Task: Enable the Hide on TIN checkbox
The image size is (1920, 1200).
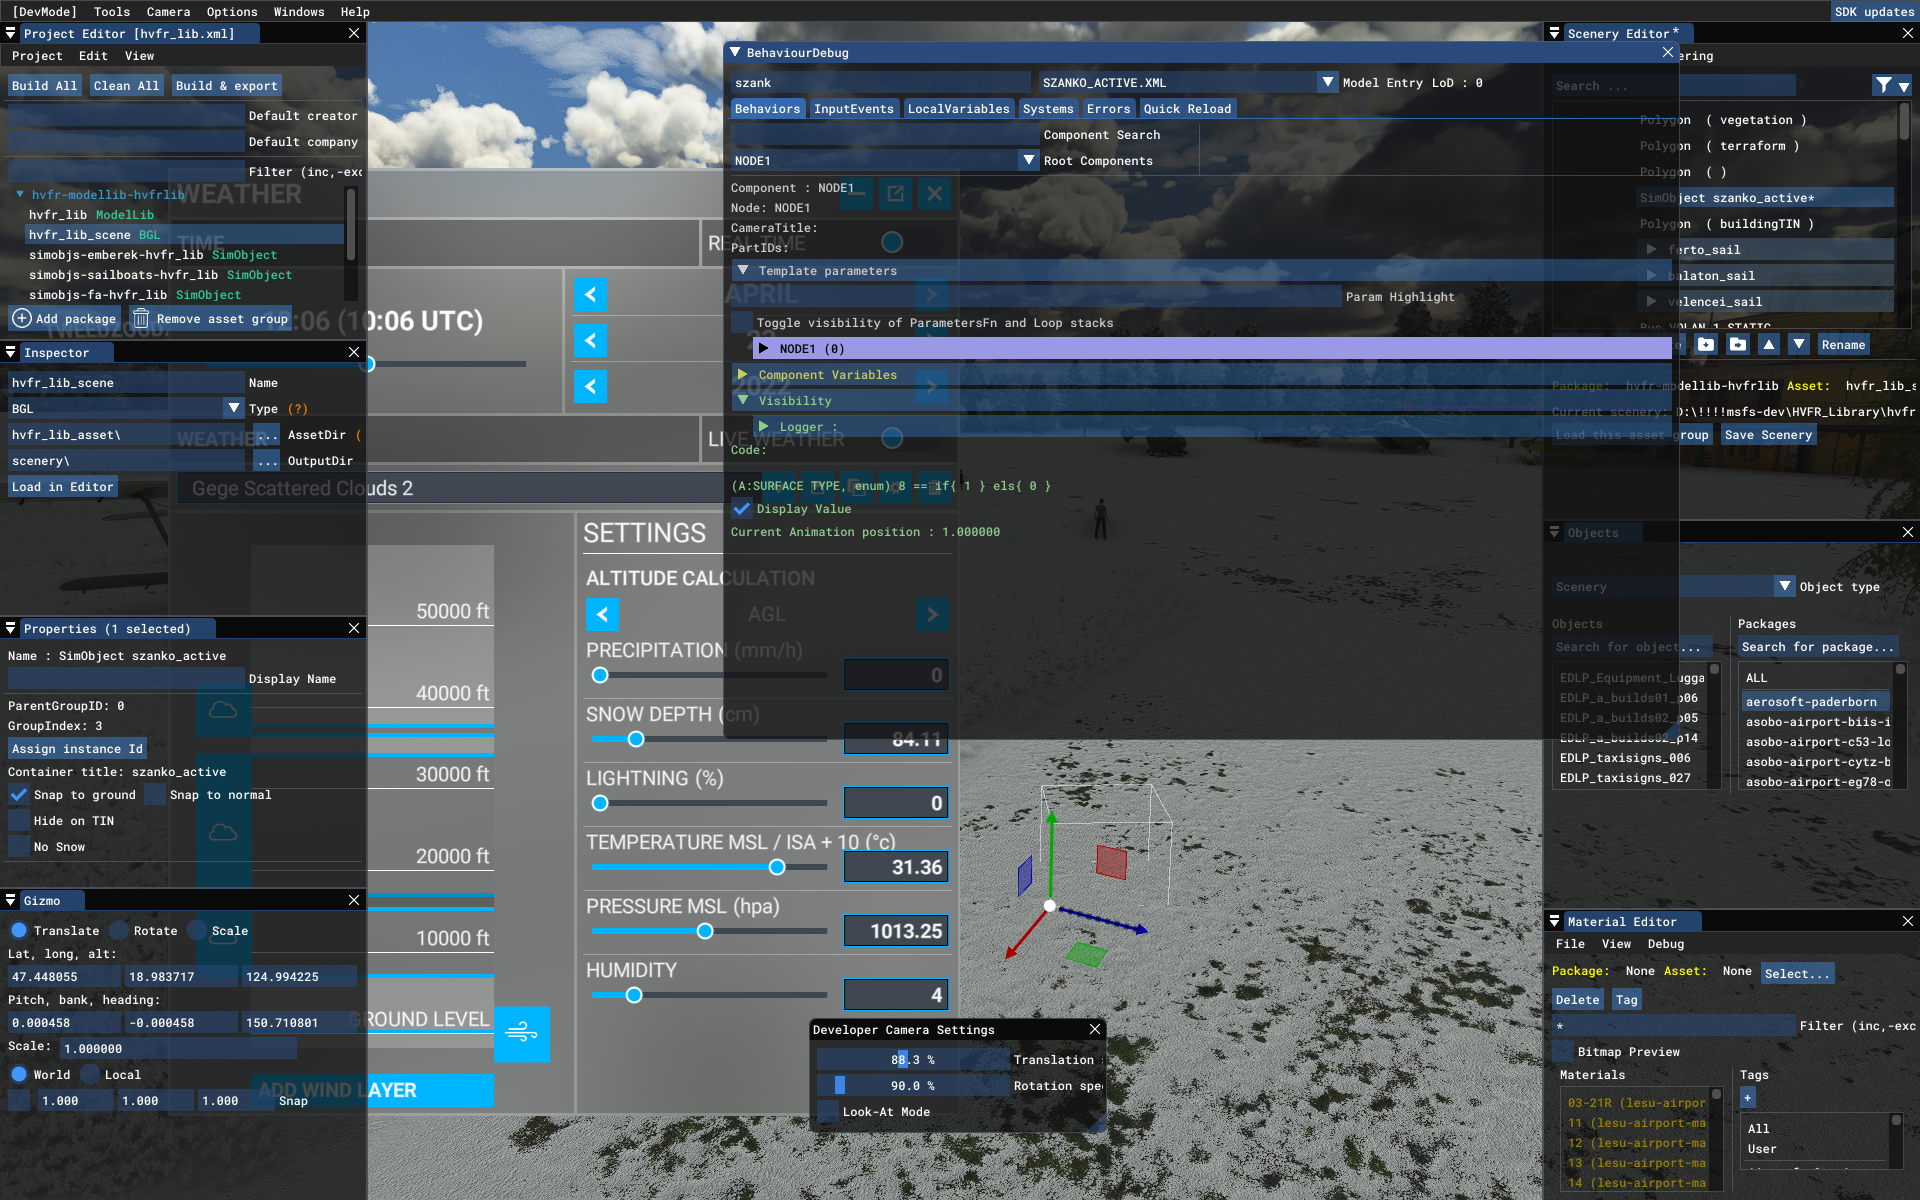Action: (19, 821)
